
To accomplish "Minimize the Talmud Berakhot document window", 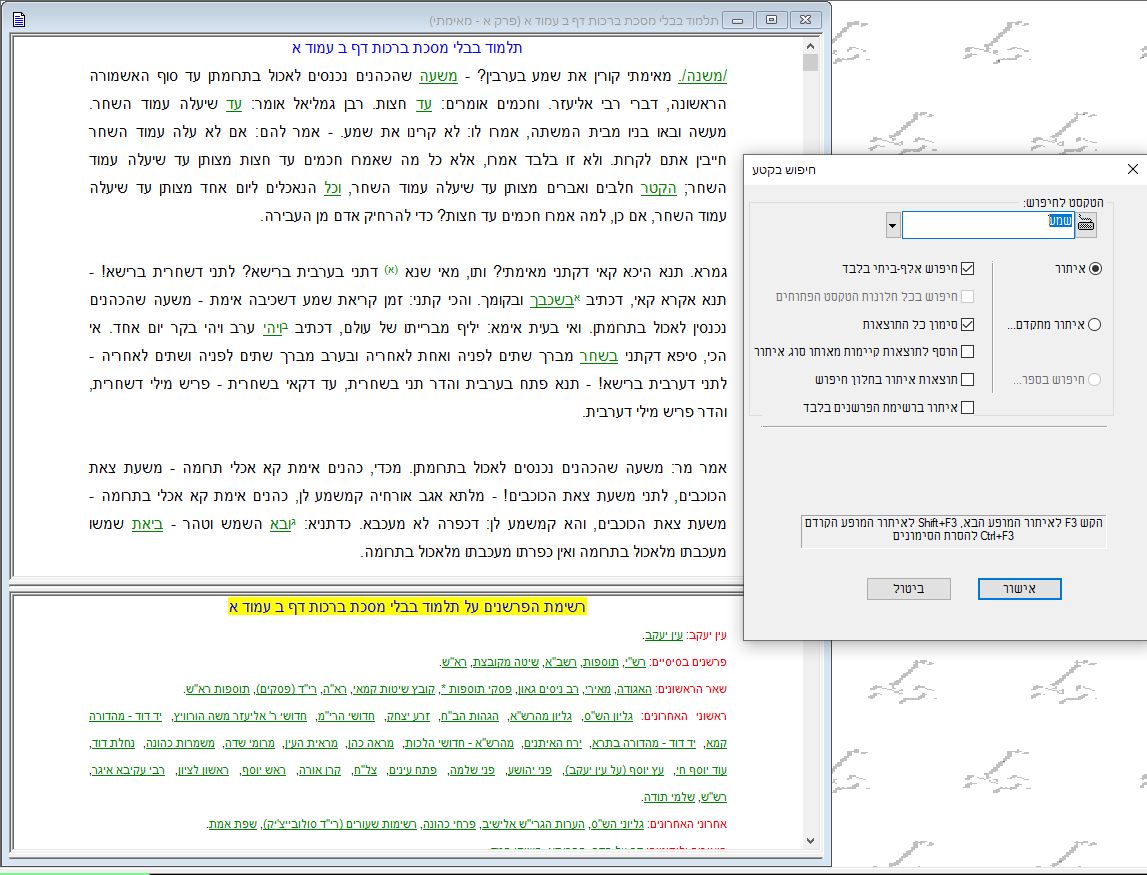I will coord(737,20).
